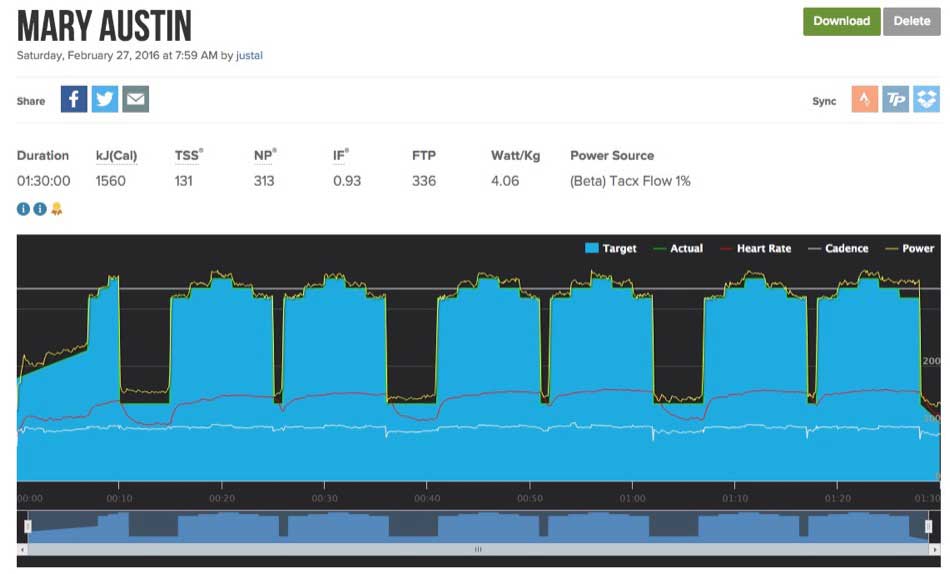Click the navigator scrollbar thumb grip
Viewport: 950px width, 574px height.
(x=478, y=549)
